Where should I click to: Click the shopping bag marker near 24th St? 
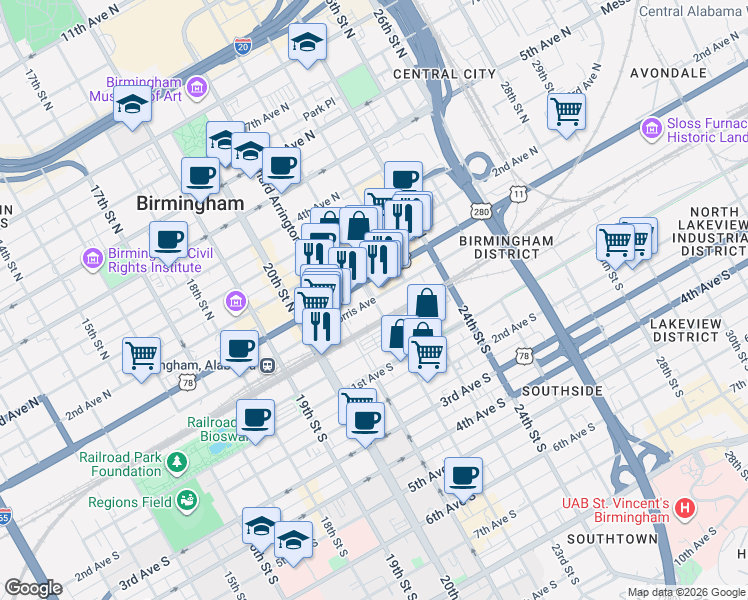(426, 303)
